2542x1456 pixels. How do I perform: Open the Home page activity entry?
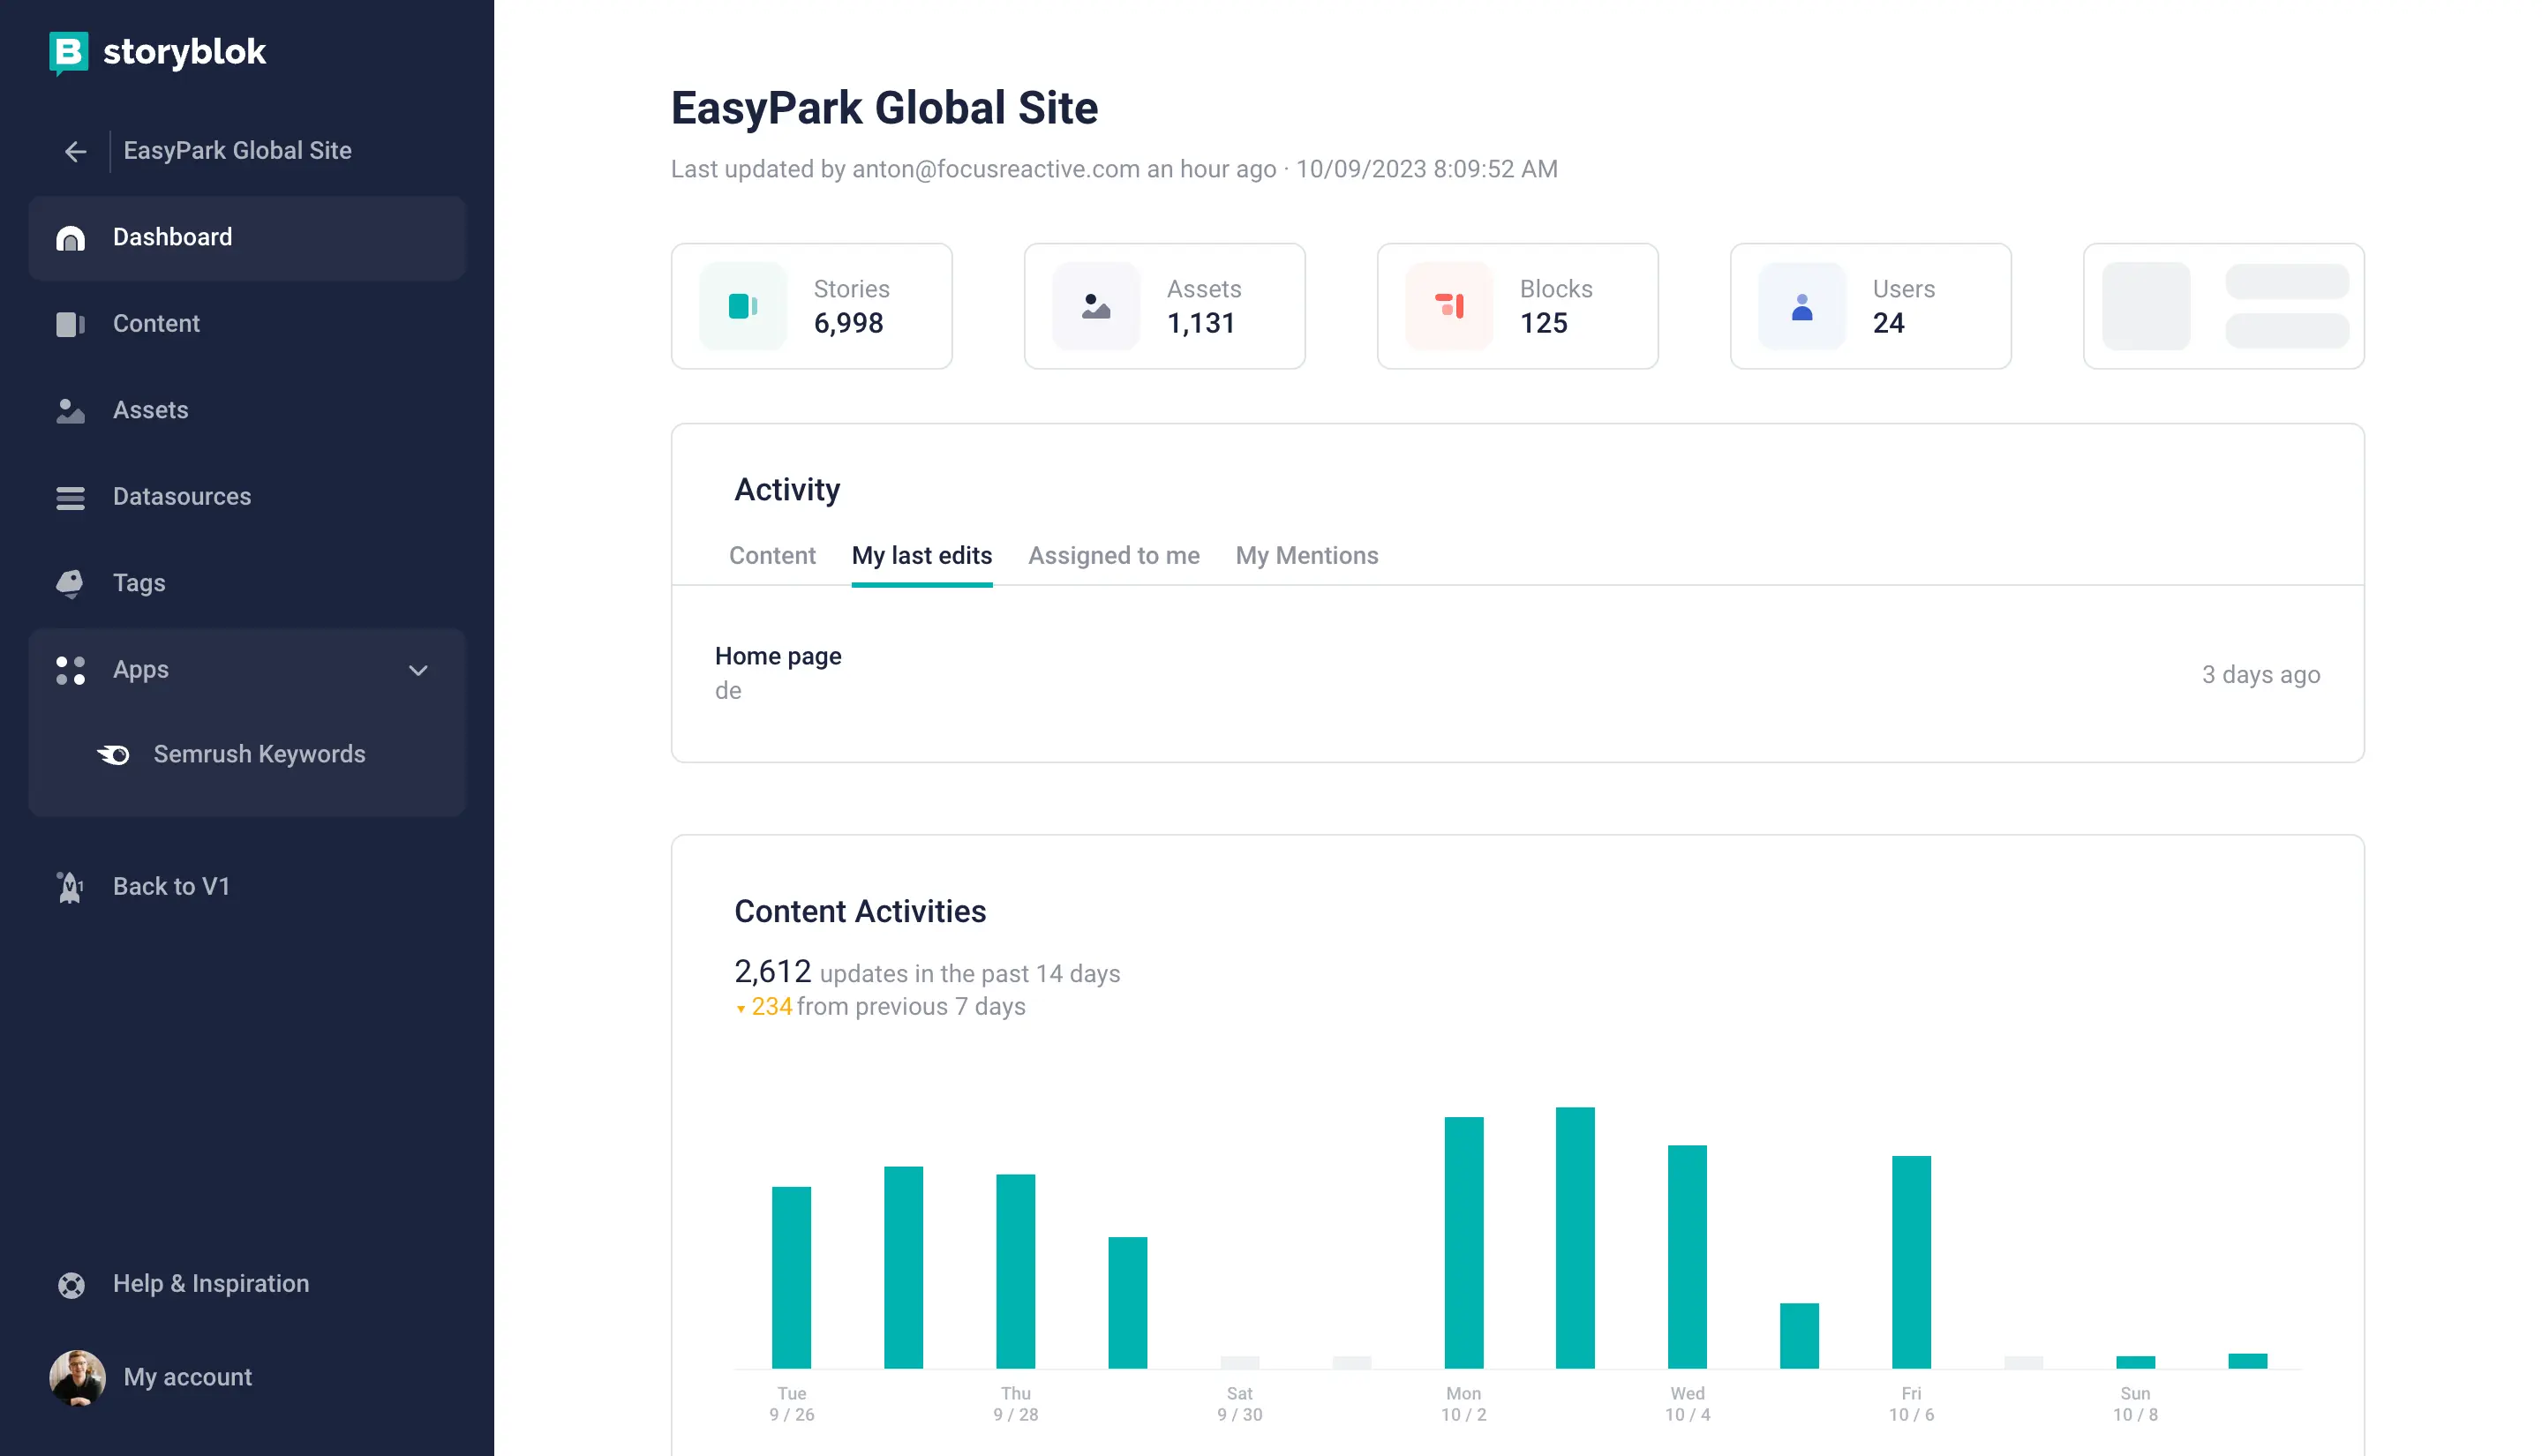(x=778, y=657)
